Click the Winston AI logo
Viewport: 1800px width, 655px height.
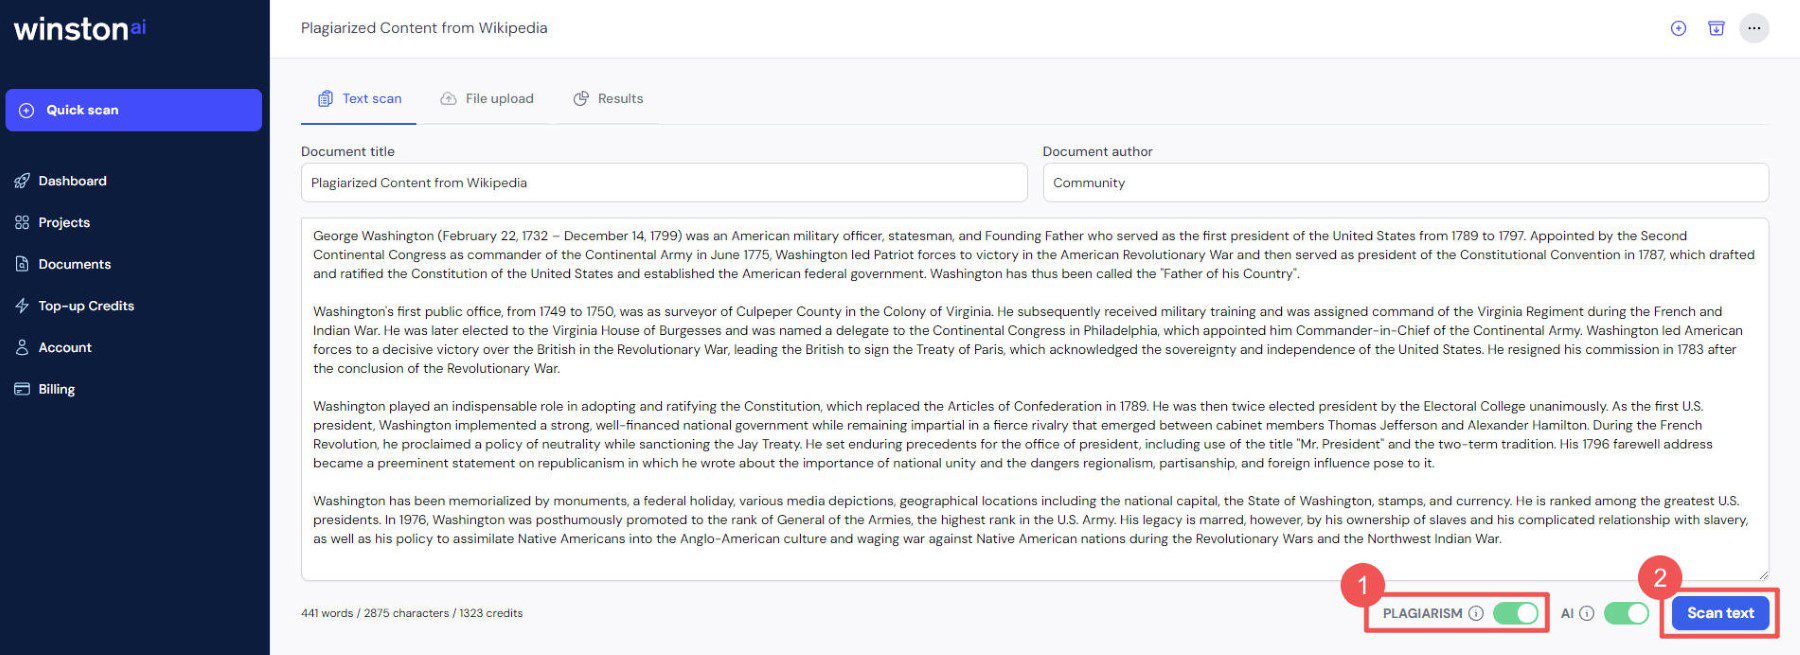(x=80, y=28)
